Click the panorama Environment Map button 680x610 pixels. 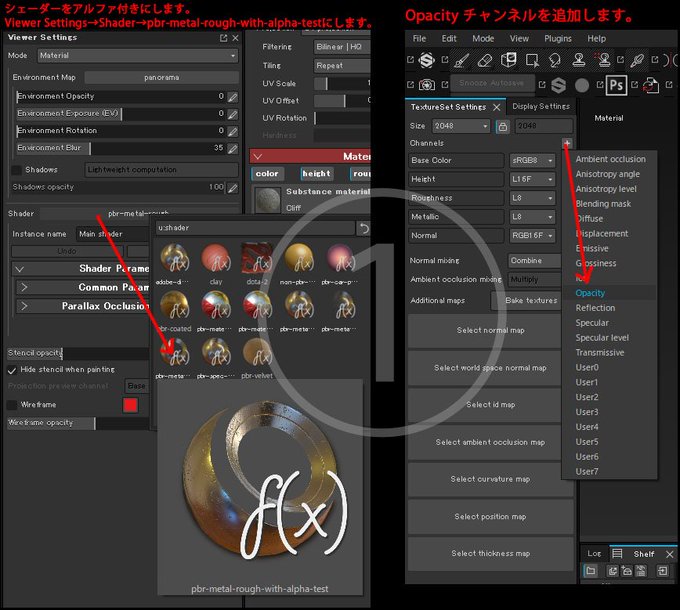161,78
